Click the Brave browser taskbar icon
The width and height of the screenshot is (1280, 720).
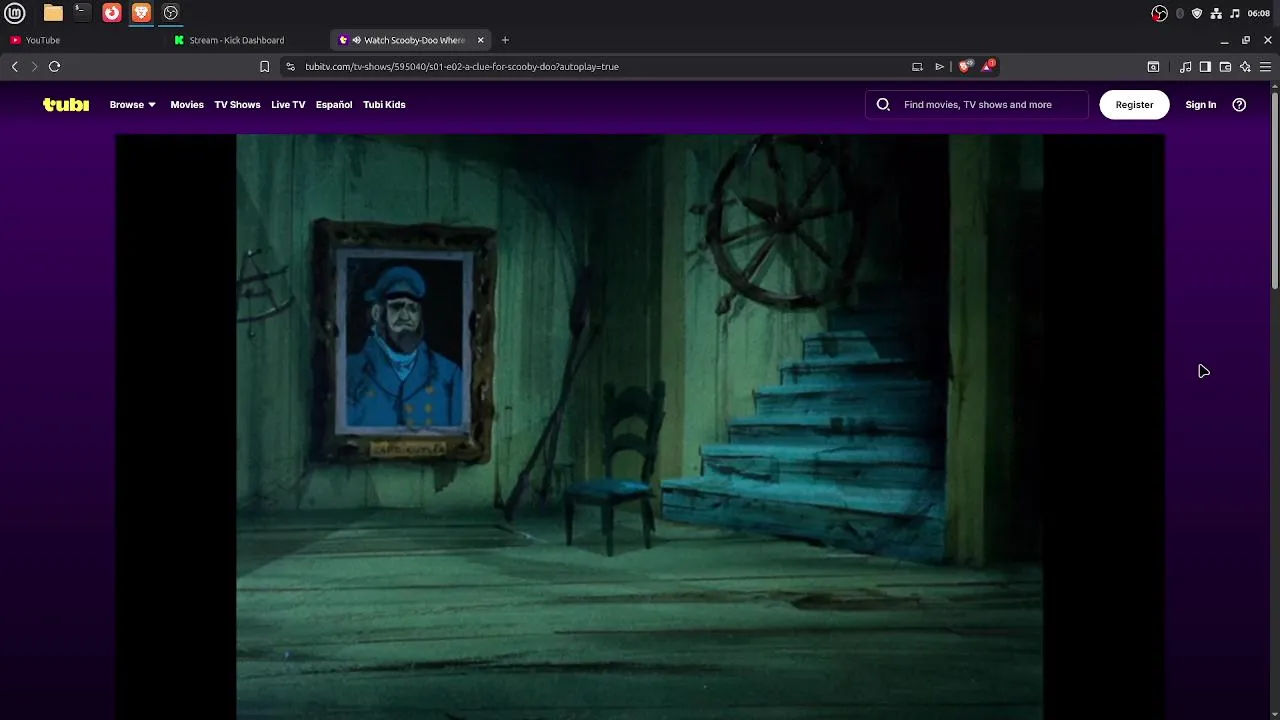141,13
